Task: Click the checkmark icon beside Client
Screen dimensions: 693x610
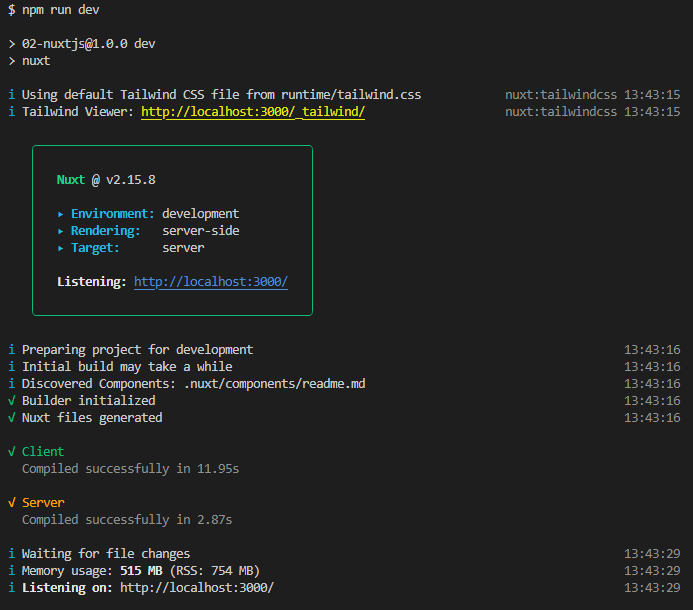Action: pos(11,452)
